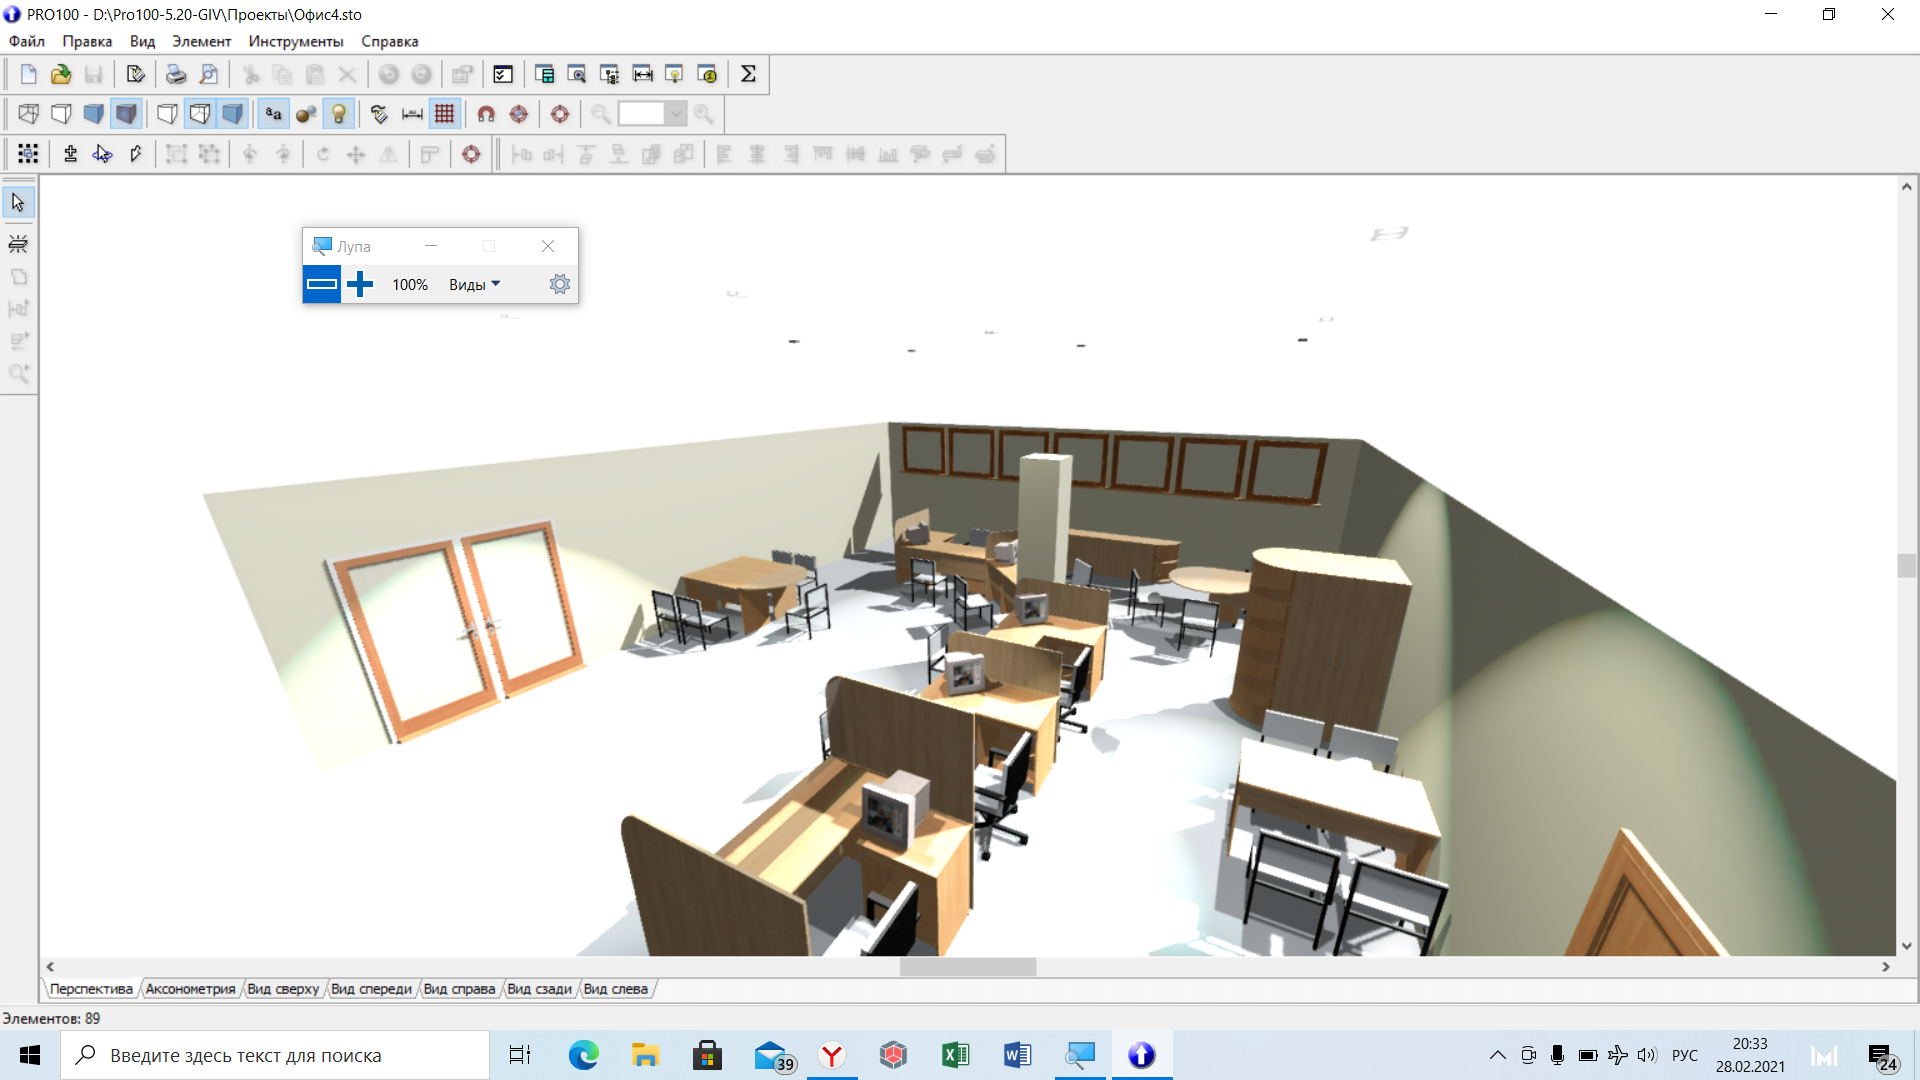
Task: Open the Виды dropdown in Лупа
Action: (474, 285)
